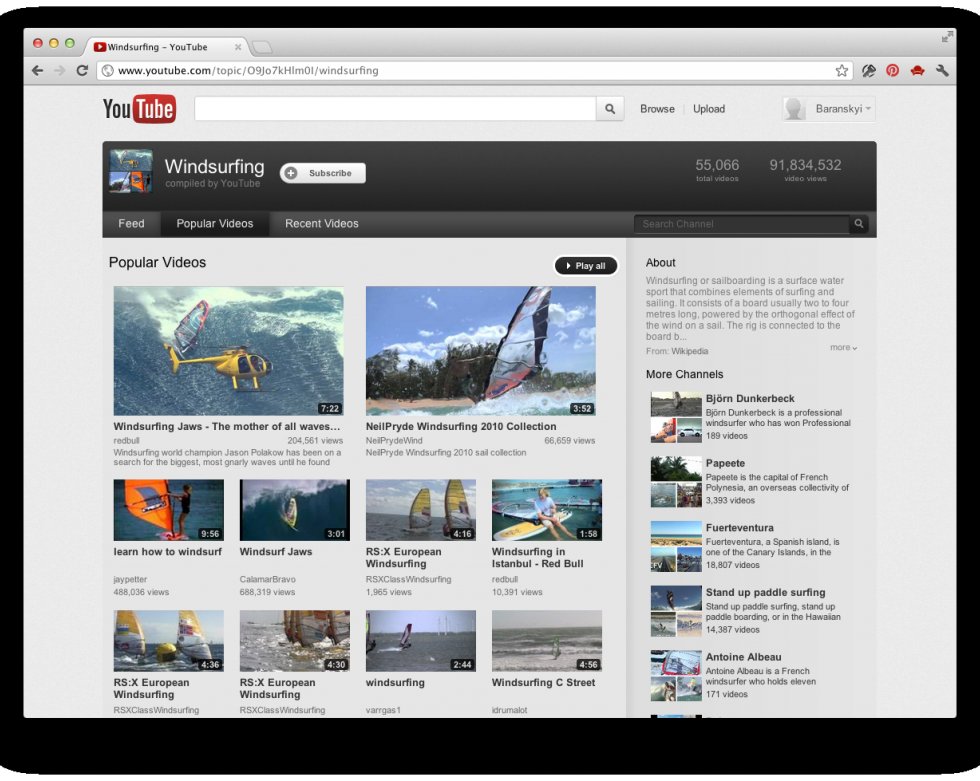Click the Search Channel field

coord(742,224)
